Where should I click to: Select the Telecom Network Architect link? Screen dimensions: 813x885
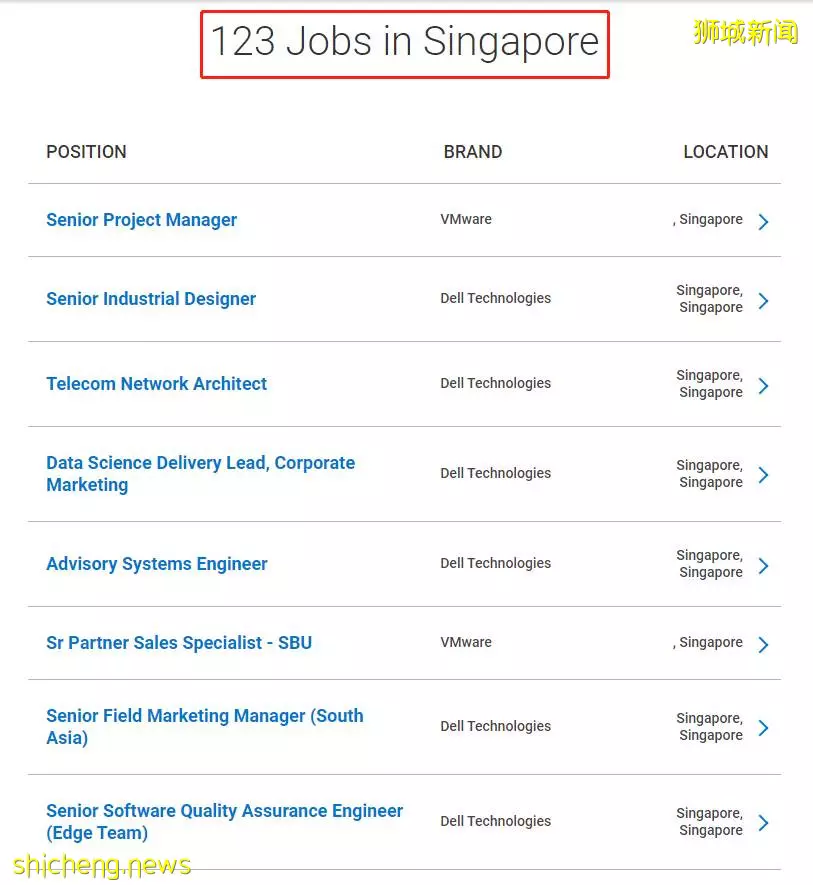point(156,384)
